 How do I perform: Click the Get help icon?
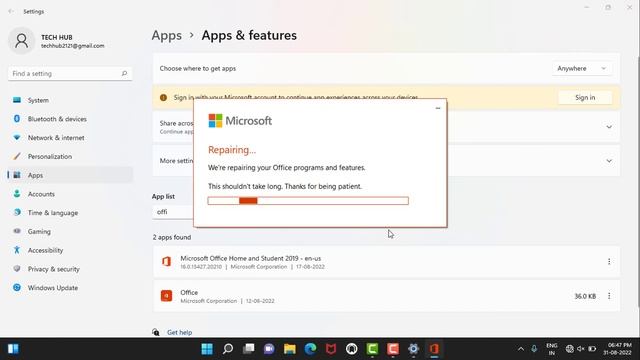[156, 332]
